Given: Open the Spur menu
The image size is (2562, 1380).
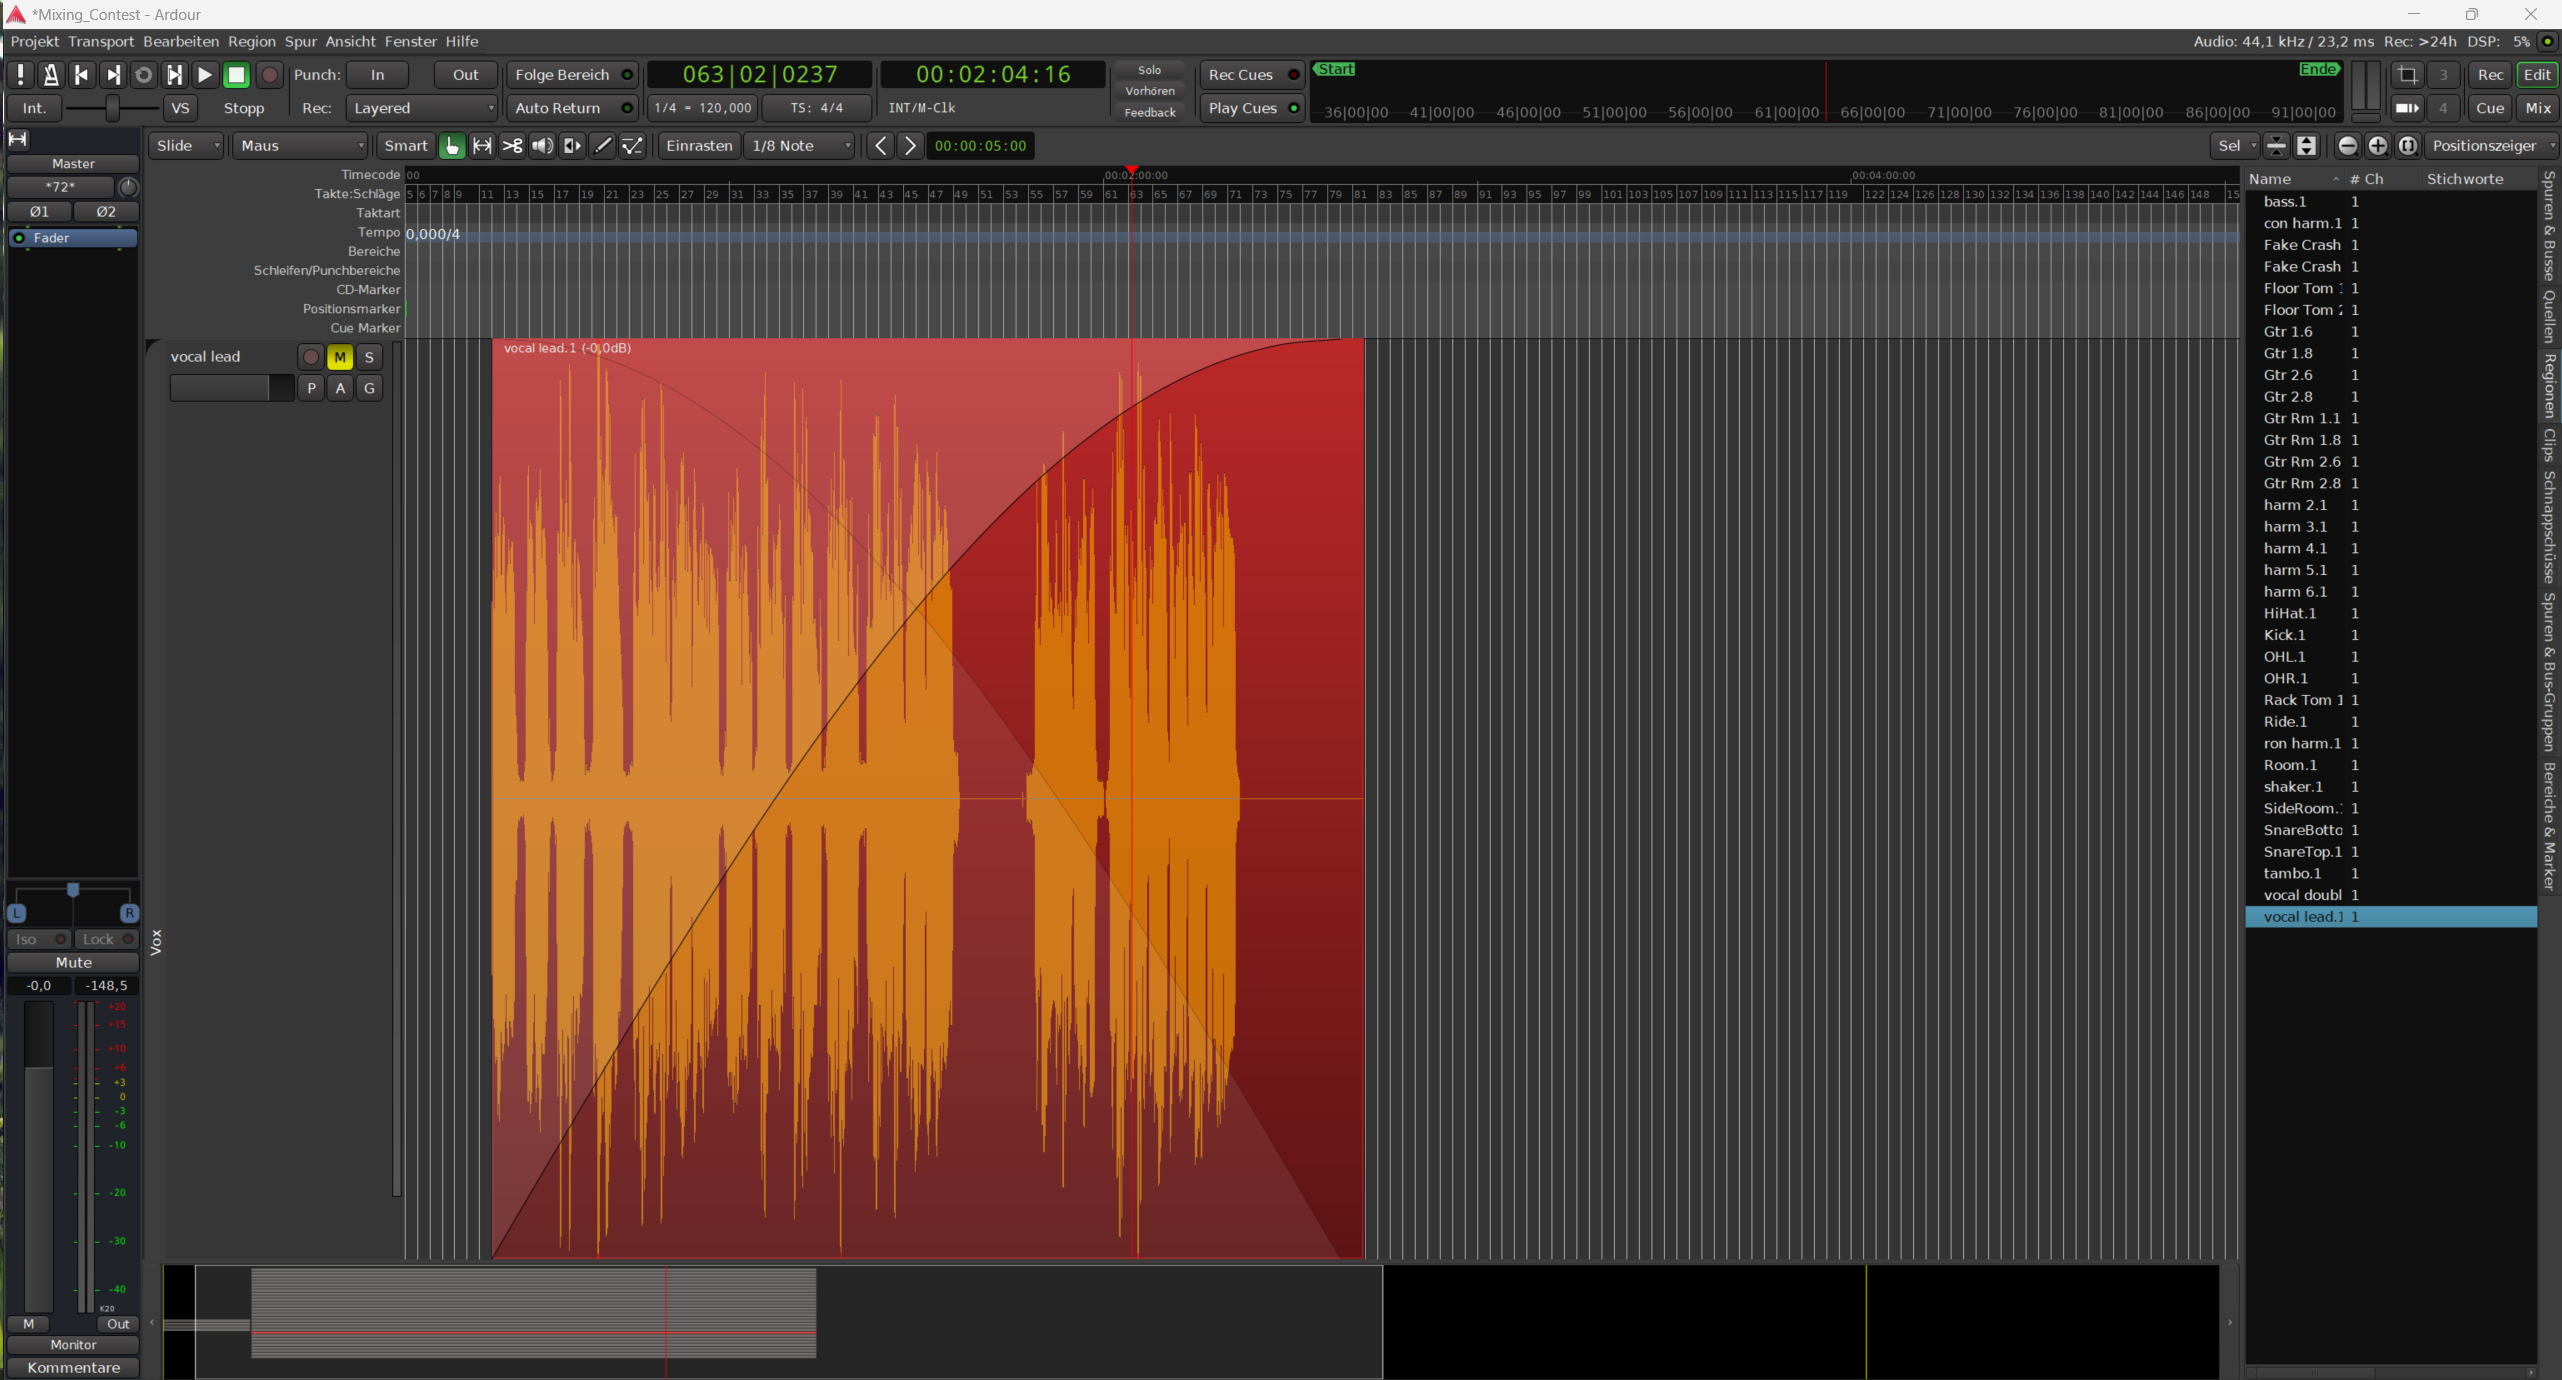Looking at the screenshot, I should [x=300, y=41].
